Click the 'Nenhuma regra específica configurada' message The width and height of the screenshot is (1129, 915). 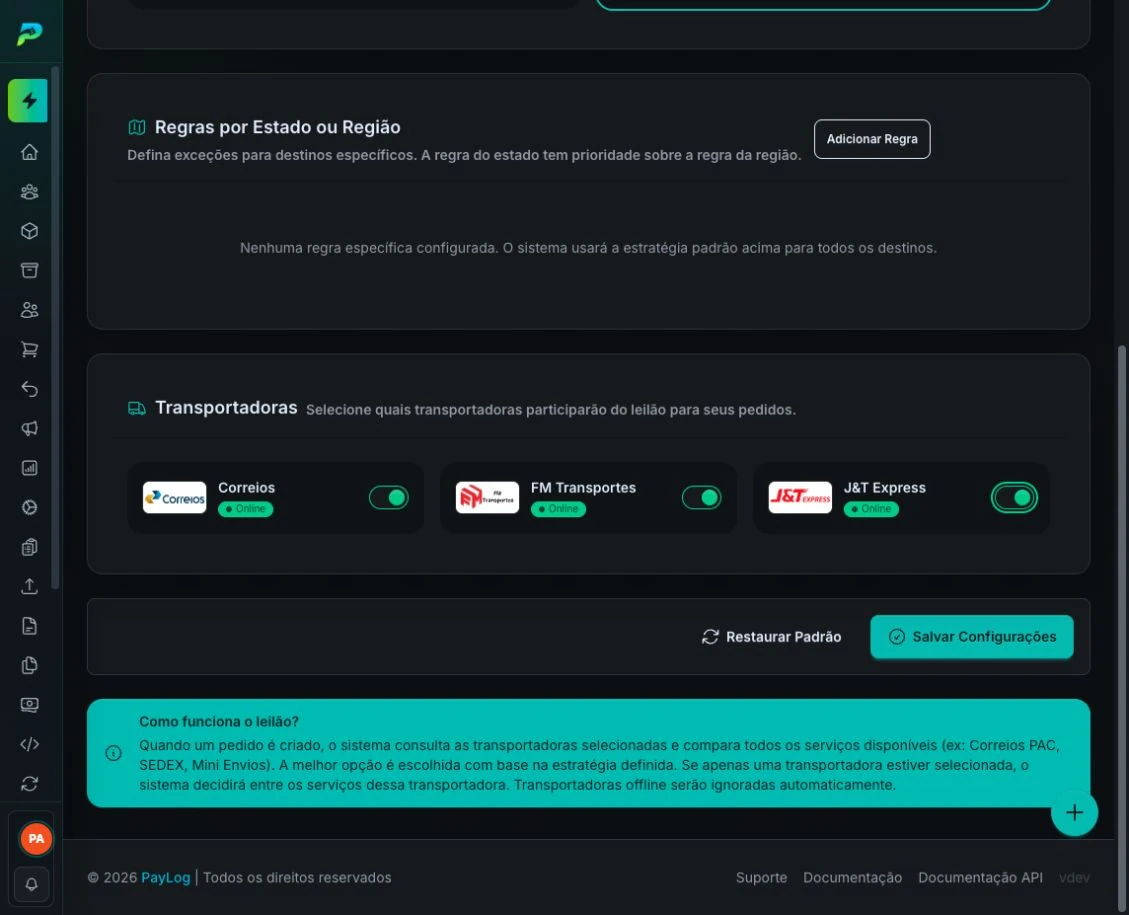point(588,248)
